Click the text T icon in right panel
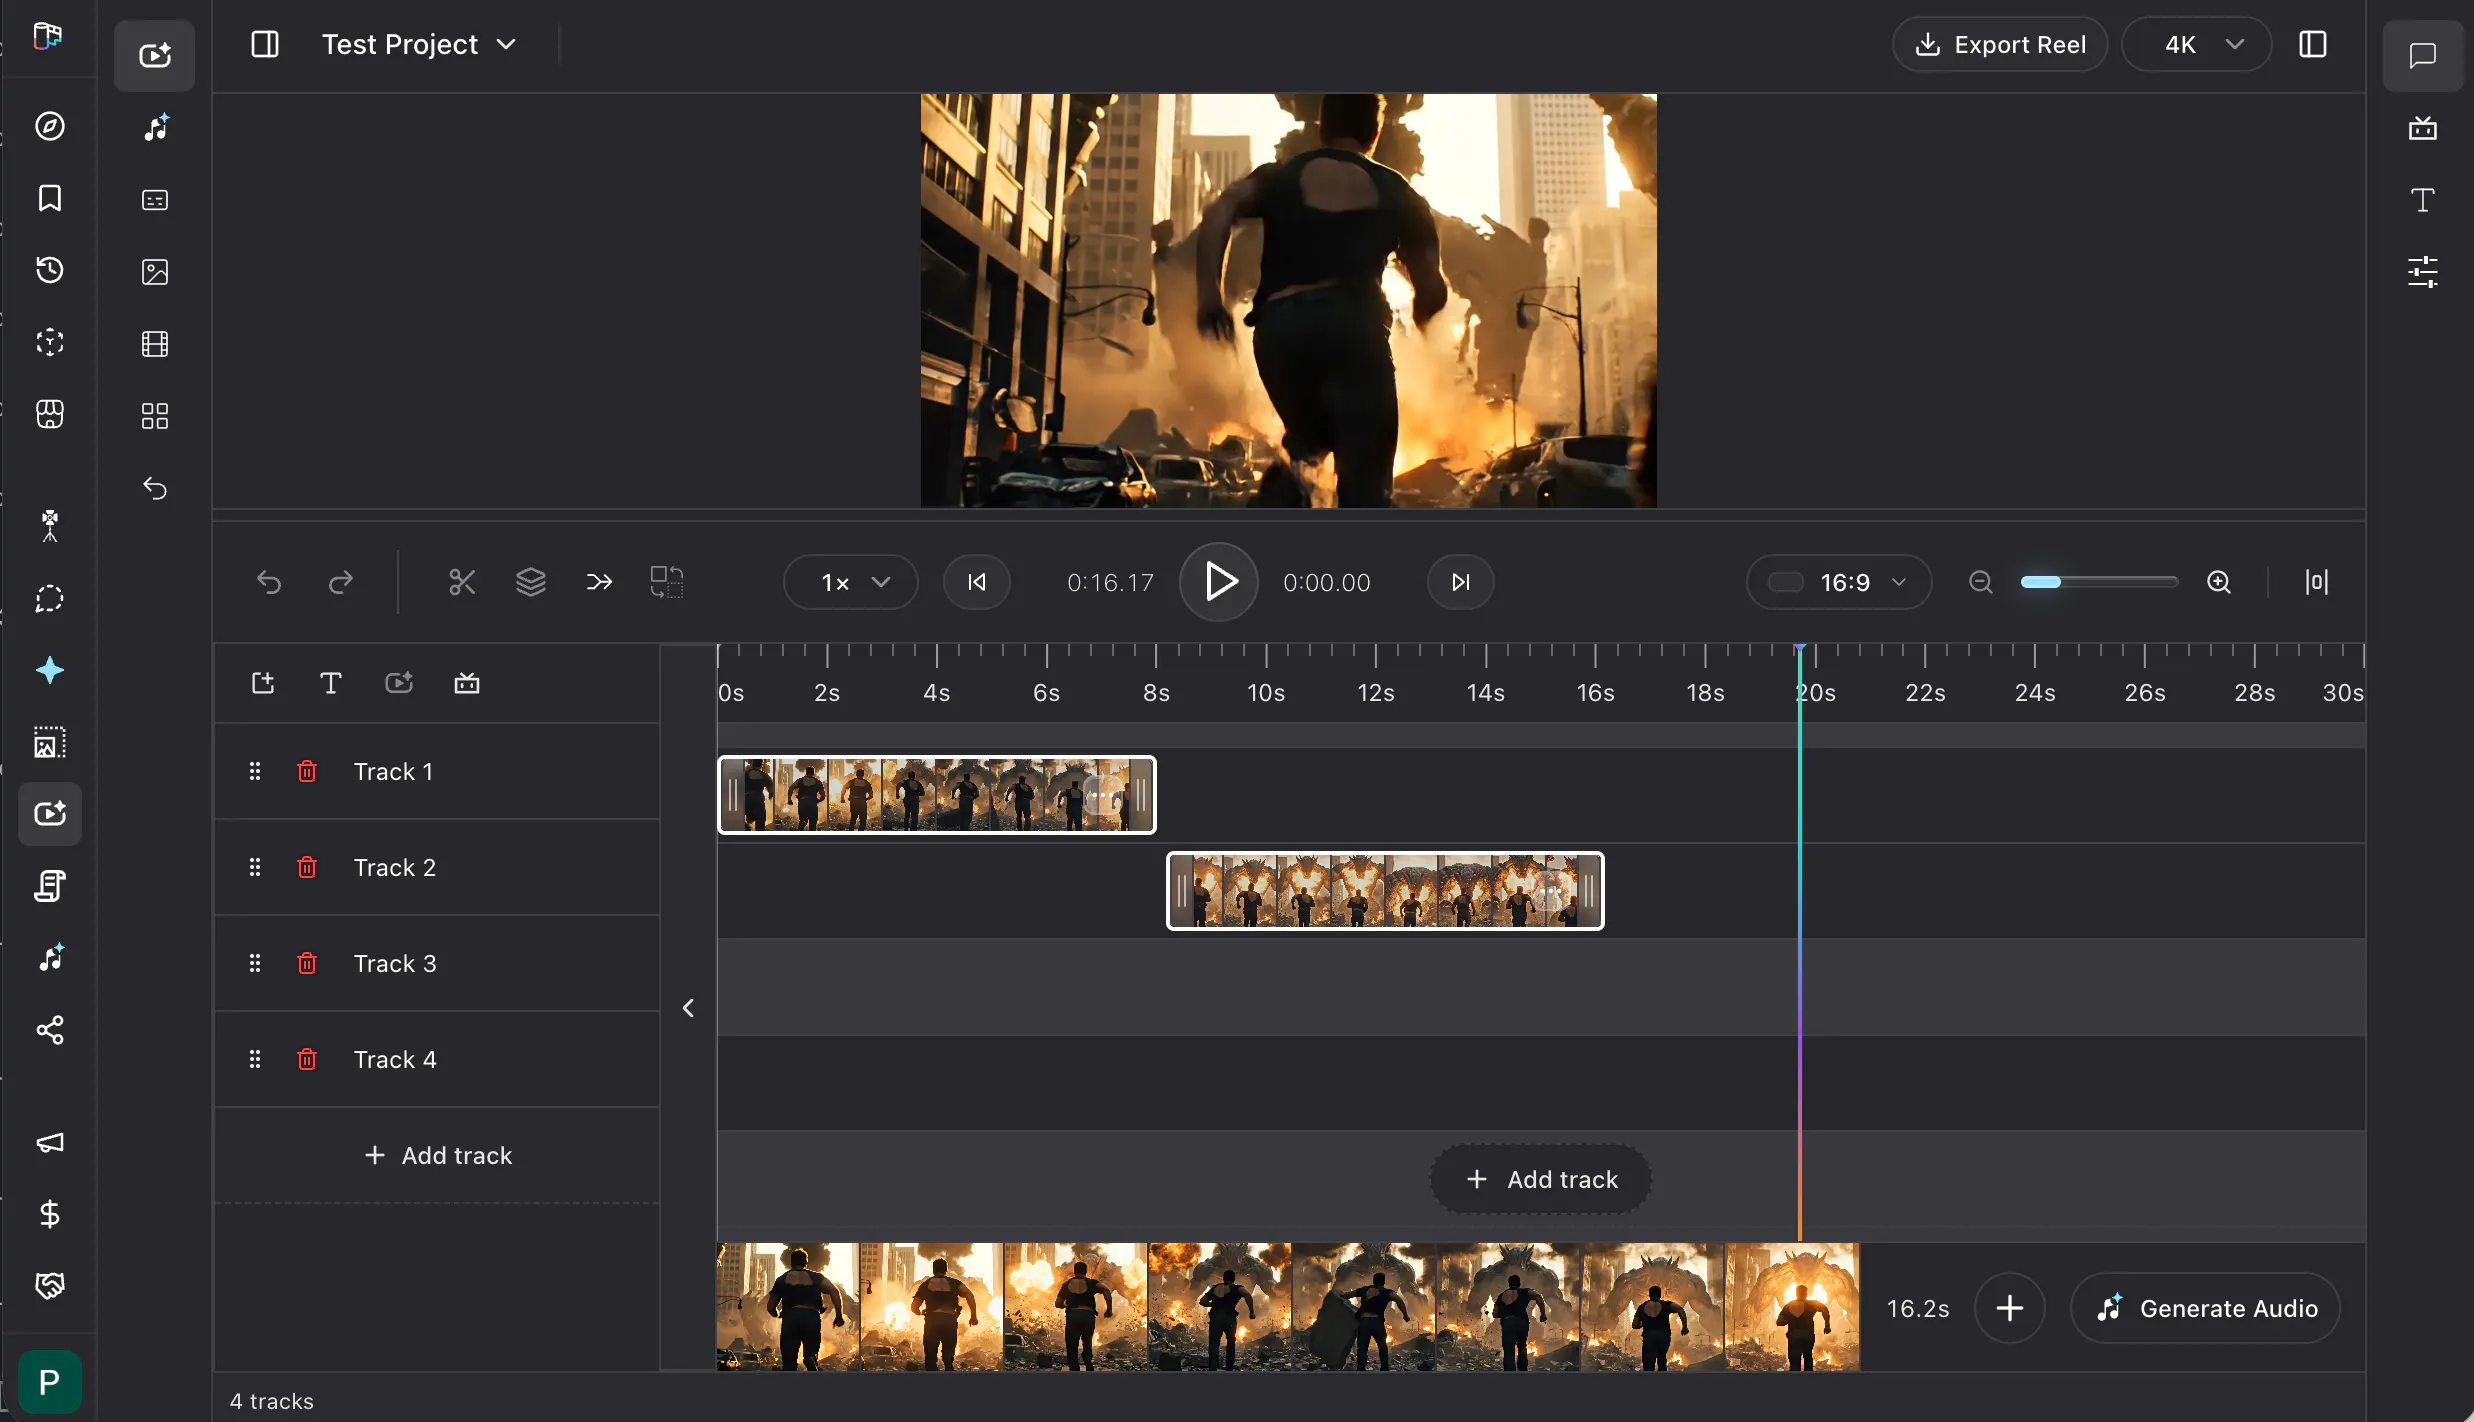Image resolution: width=2474 pixels, height=1422 pixels. click(x=2423, y=200)
